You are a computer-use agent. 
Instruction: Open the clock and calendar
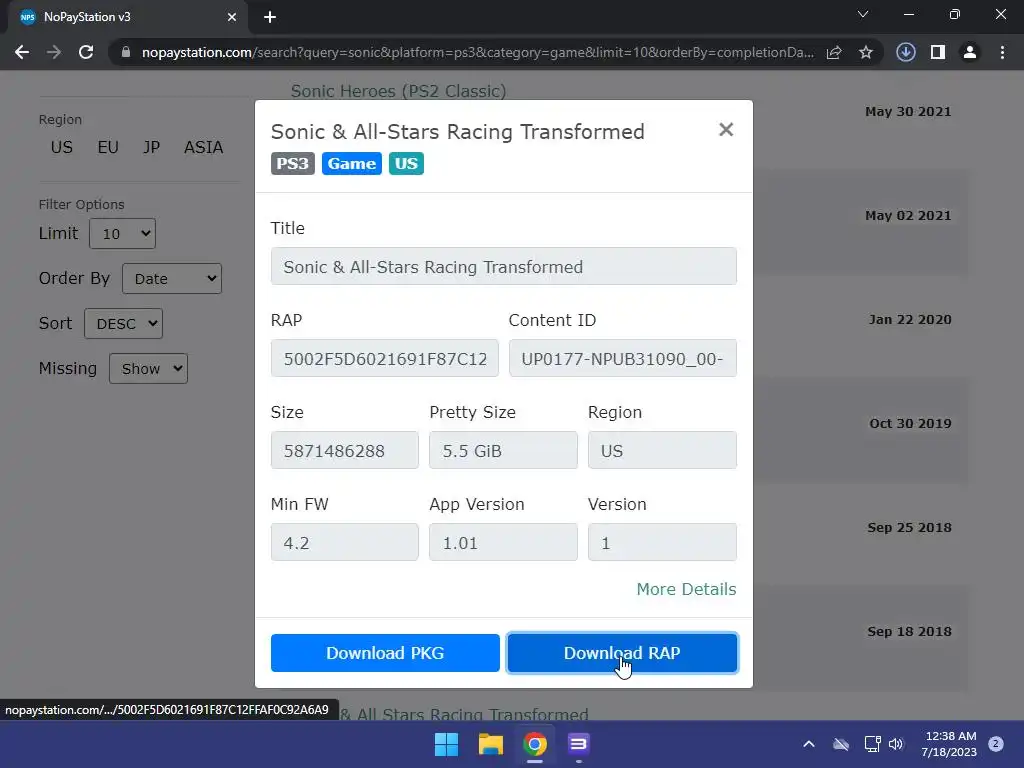coord(949,744)
